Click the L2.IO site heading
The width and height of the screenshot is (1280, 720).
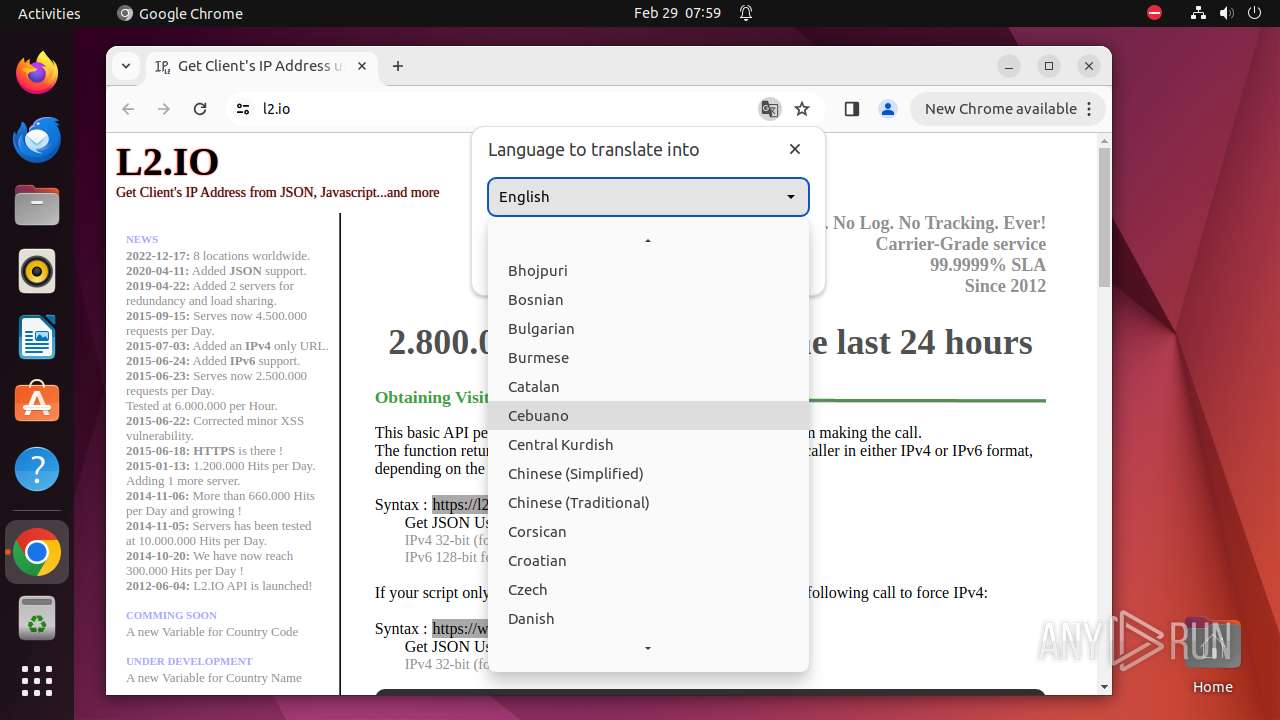click(x=167, y=162)
